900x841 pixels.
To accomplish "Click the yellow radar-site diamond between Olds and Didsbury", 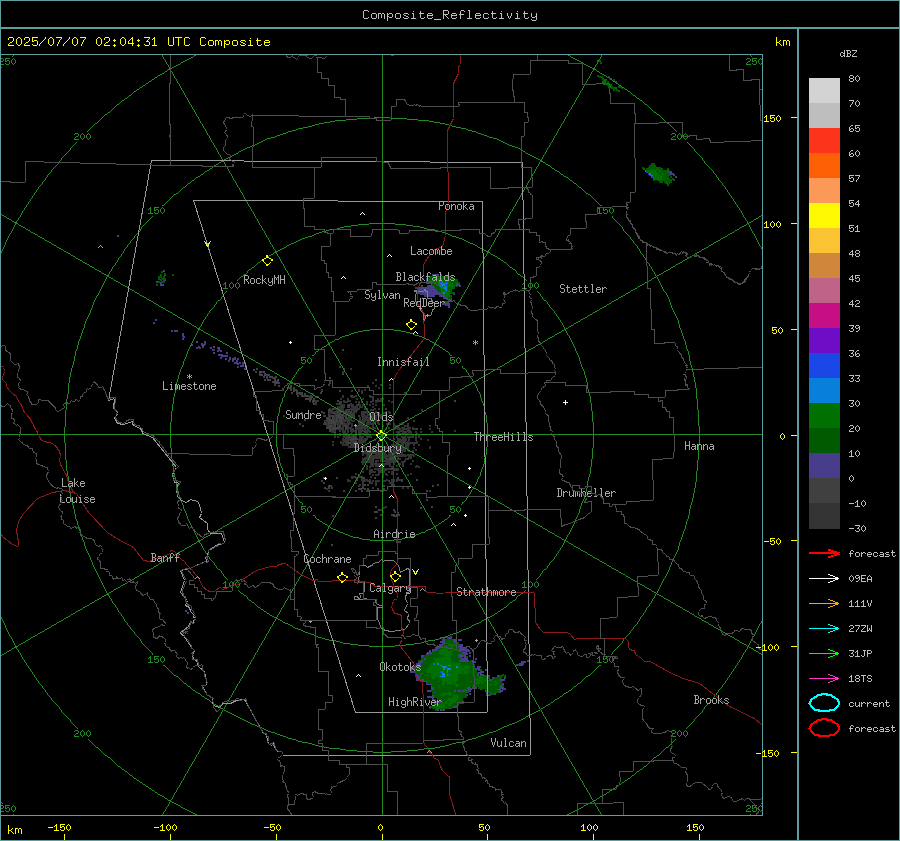I will pos(381,436).
